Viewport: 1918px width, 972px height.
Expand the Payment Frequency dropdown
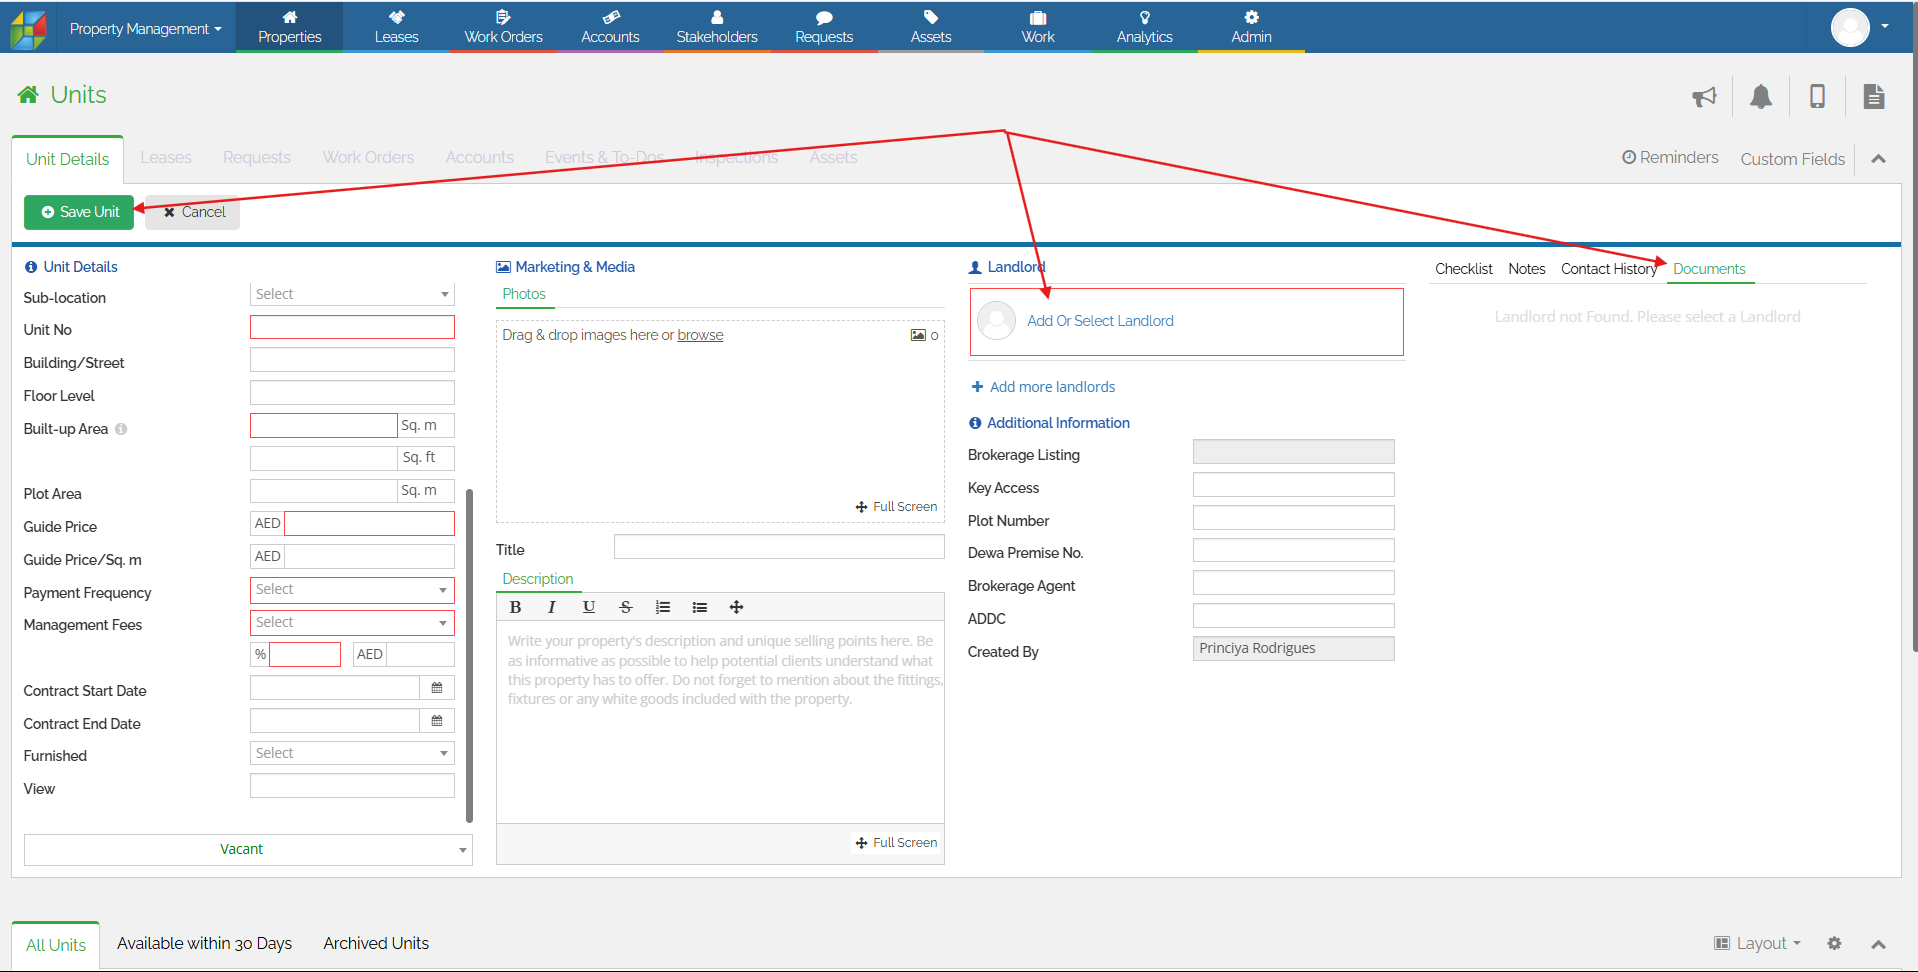352,590
